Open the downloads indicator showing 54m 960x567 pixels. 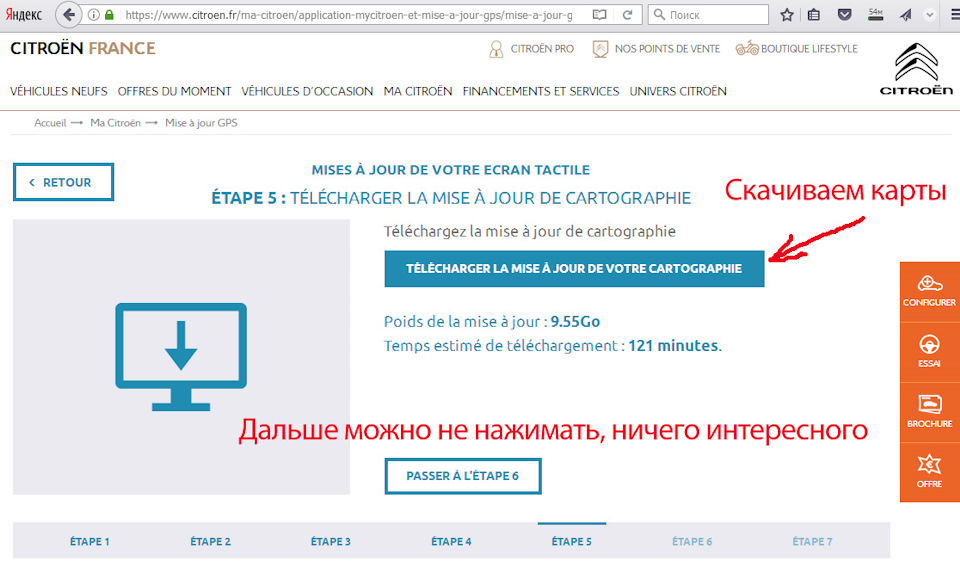[876, 15]
